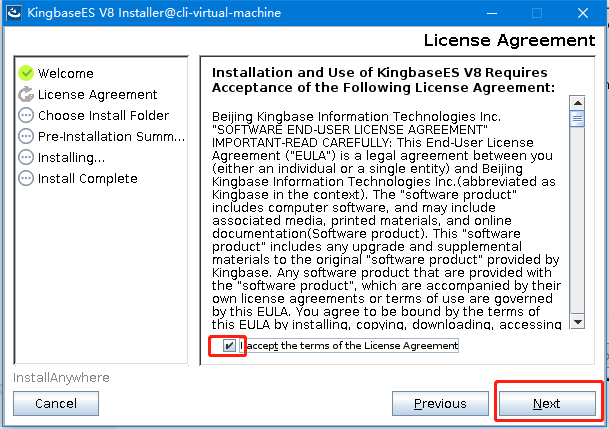
Task: Click the 'SOFTWARE END-USER LICENSE AGREEMENT' line
Action: (x=350, y=129)
